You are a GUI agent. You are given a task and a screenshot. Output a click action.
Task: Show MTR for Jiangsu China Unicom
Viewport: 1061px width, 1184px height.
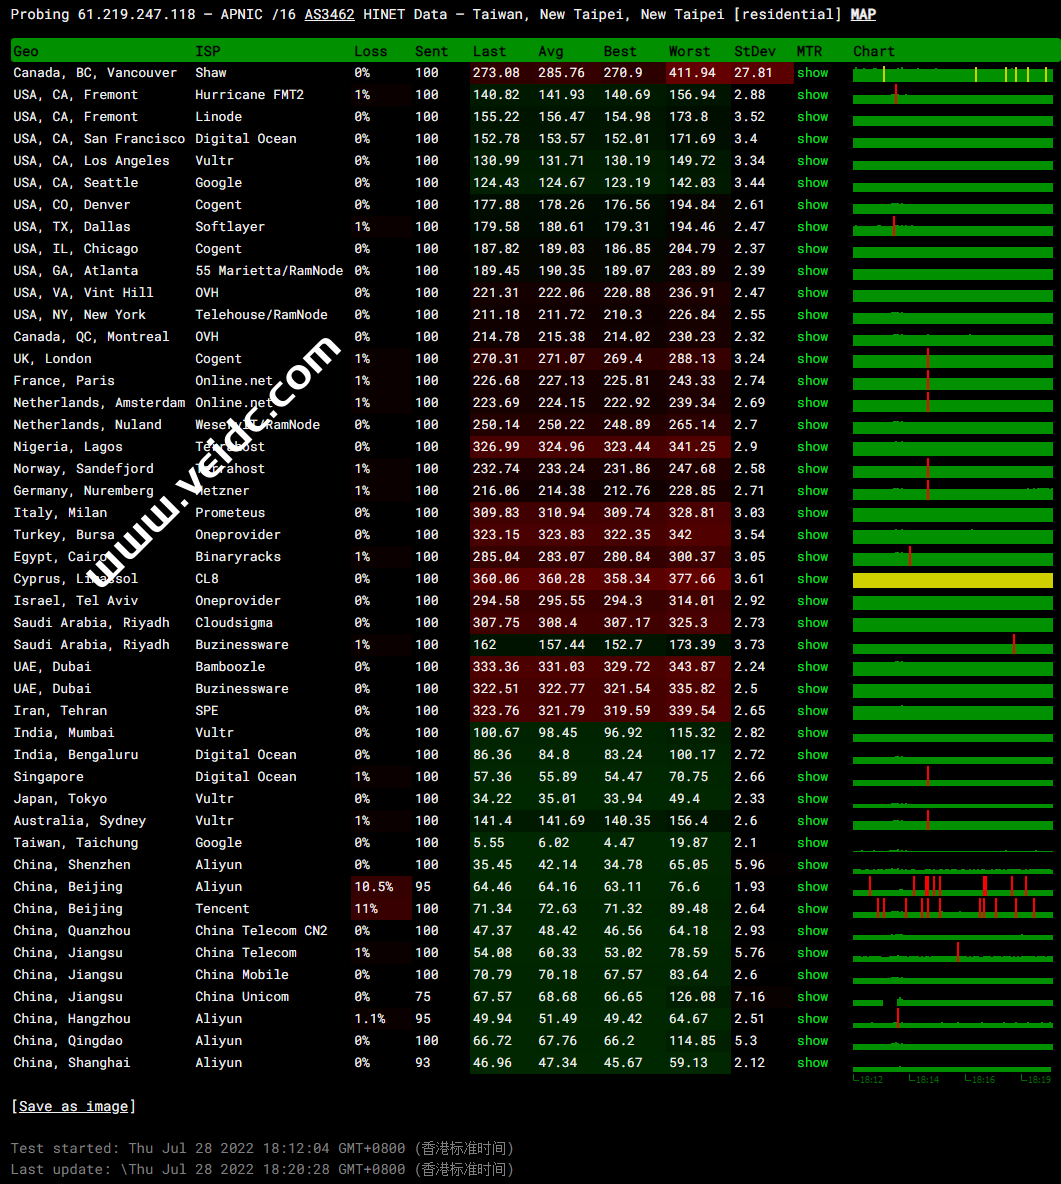tap(813, 996)
